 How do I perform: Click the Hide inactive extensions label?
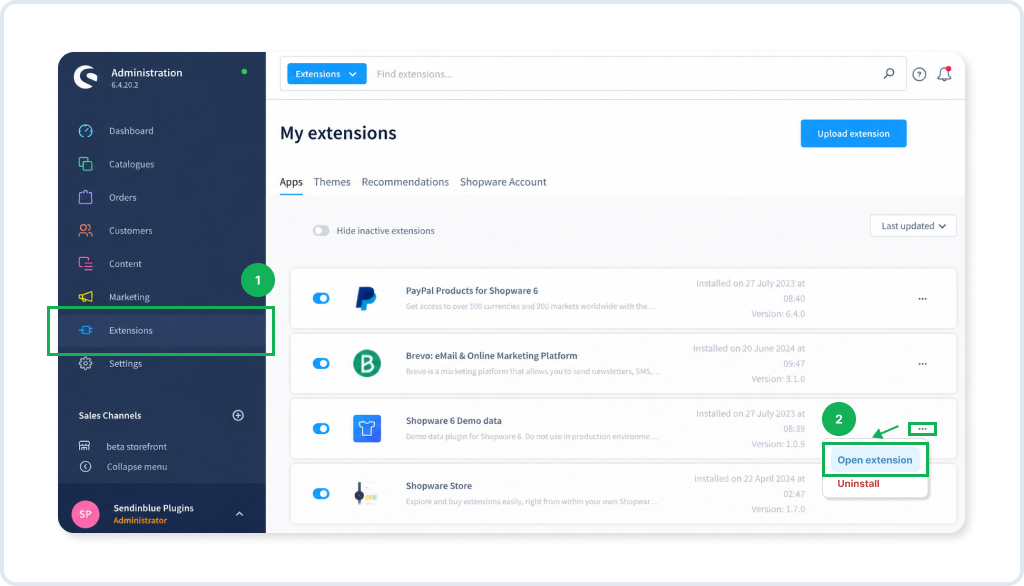(385, 231)
